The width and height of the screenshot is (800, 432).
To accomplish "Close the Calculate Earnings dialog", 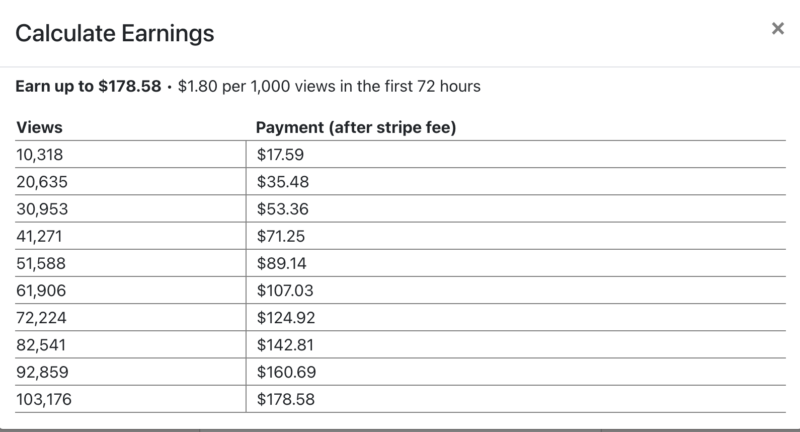I will (777, 29).
